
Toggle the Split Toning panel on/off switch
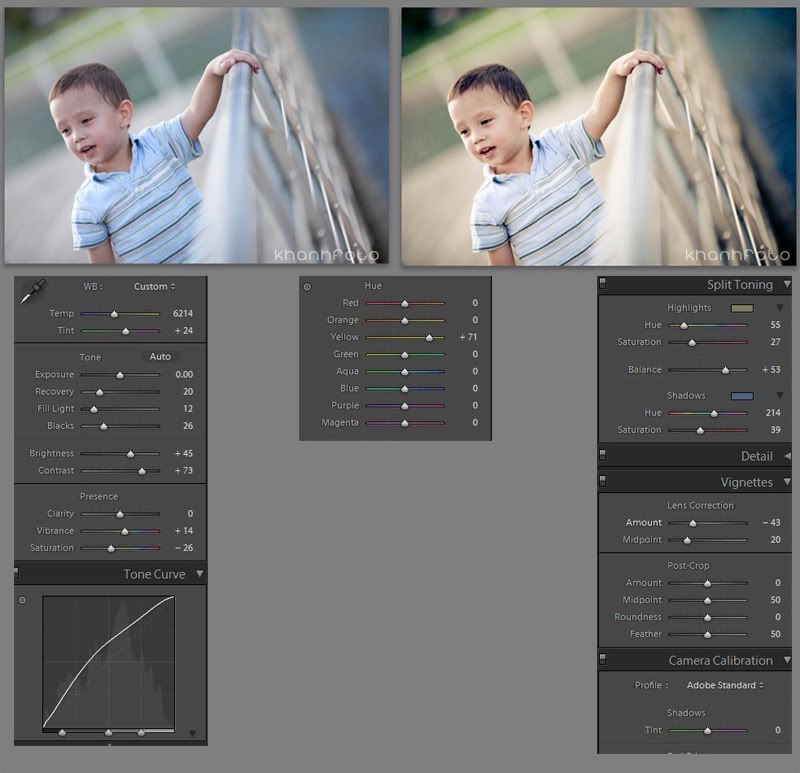pyautogui.click(x=603, y=284)
